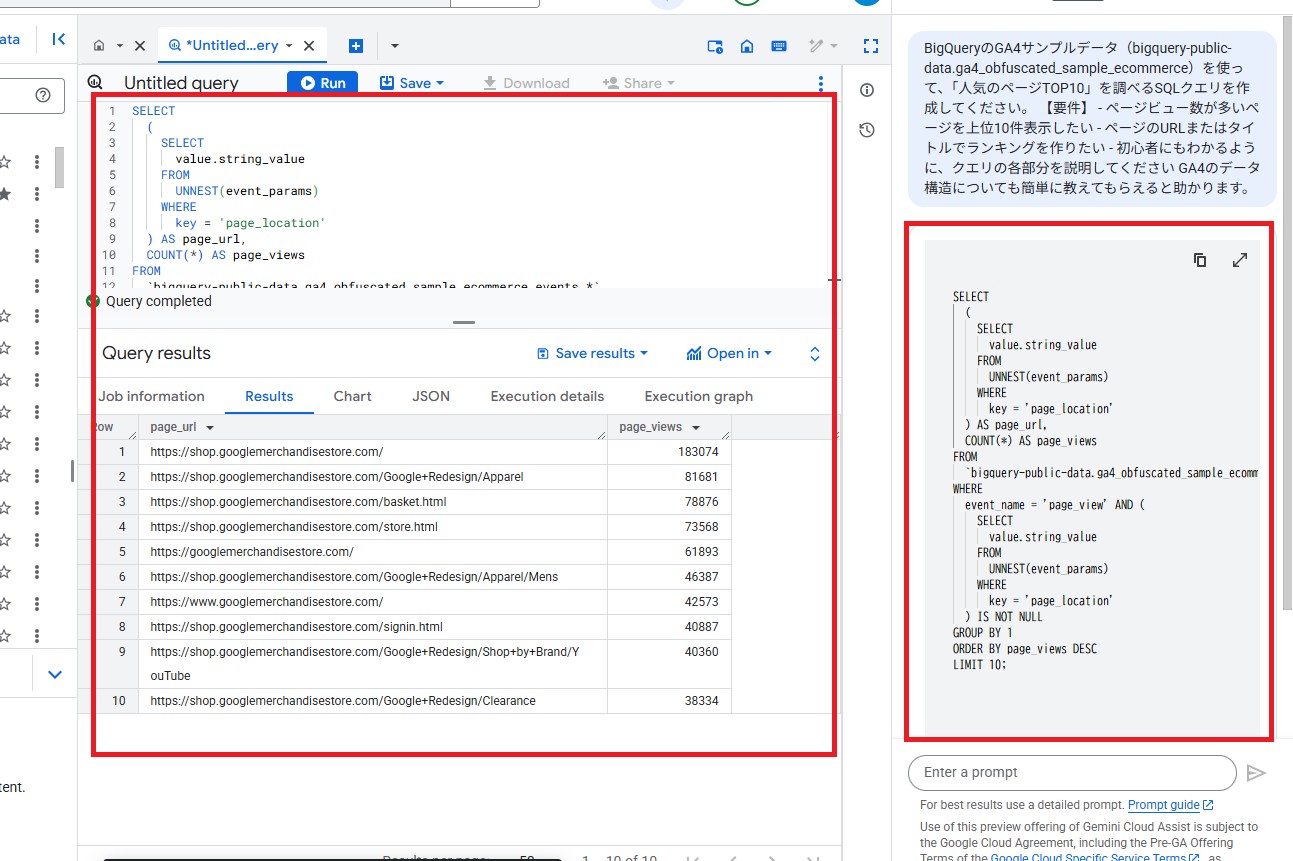Open the Execution graph tab

pyautogui.click(x=699, y=396)
